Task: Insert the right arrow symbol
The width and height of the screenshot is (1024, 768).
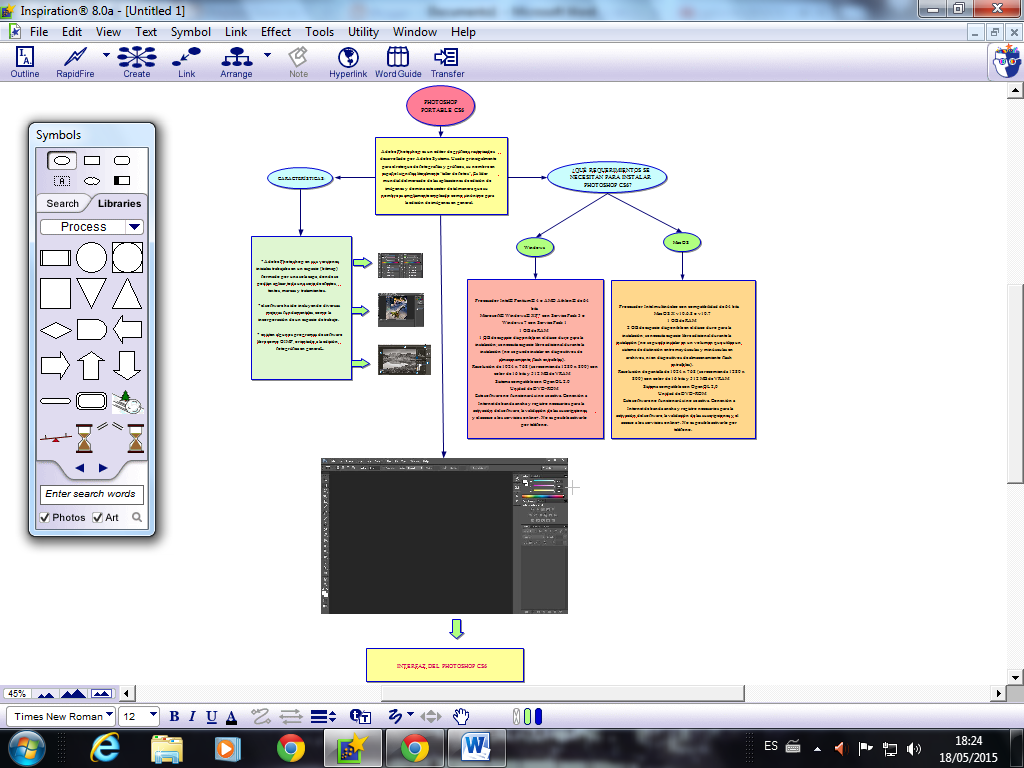Action: coord(56,365)
